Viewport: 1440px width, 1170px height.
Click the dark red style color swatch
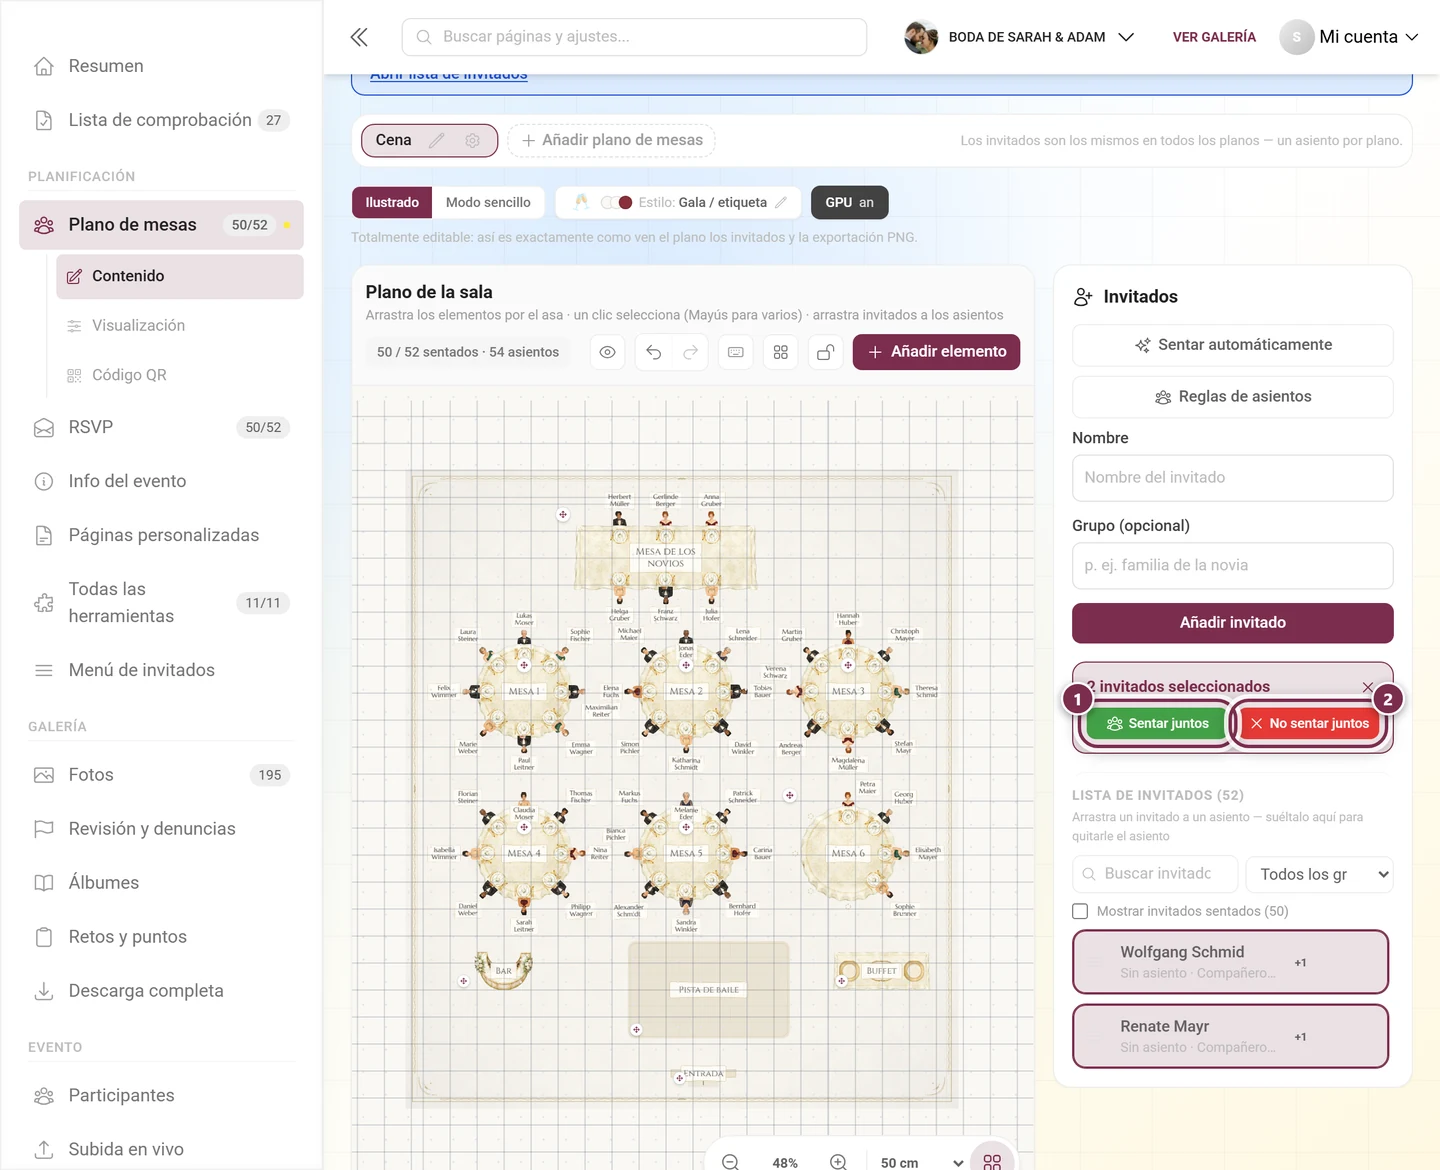click(x=626, y=202)
